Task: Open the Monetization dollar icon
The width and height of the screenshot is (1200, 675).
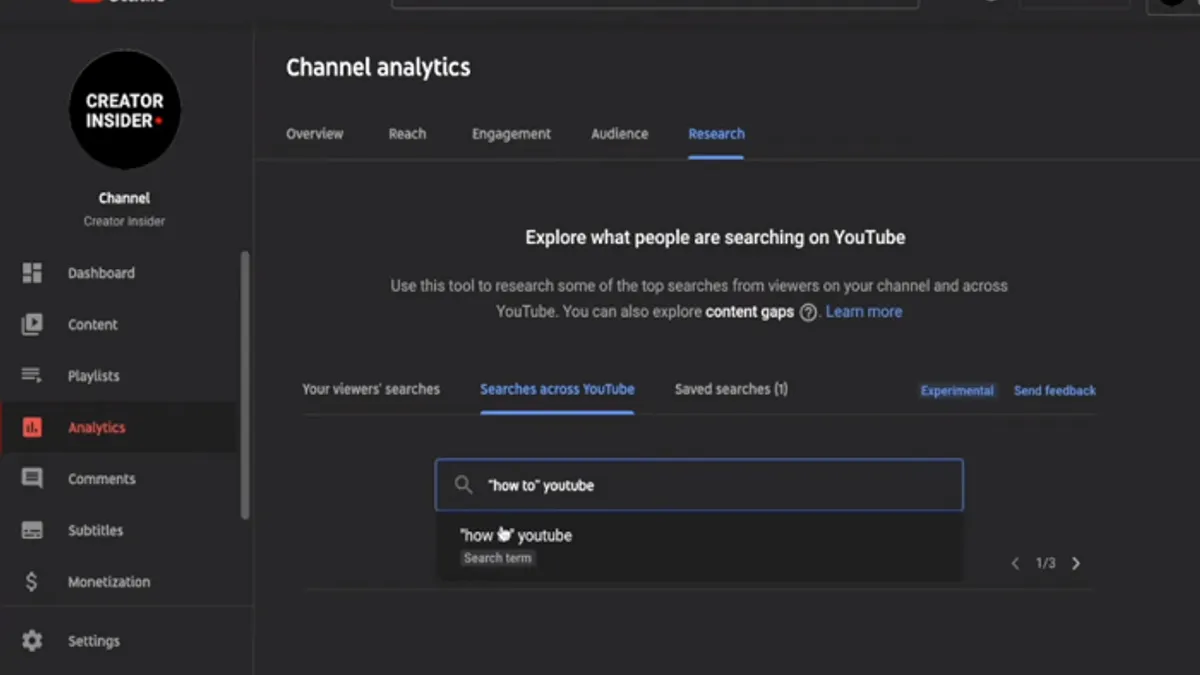Action: (32, 582)
